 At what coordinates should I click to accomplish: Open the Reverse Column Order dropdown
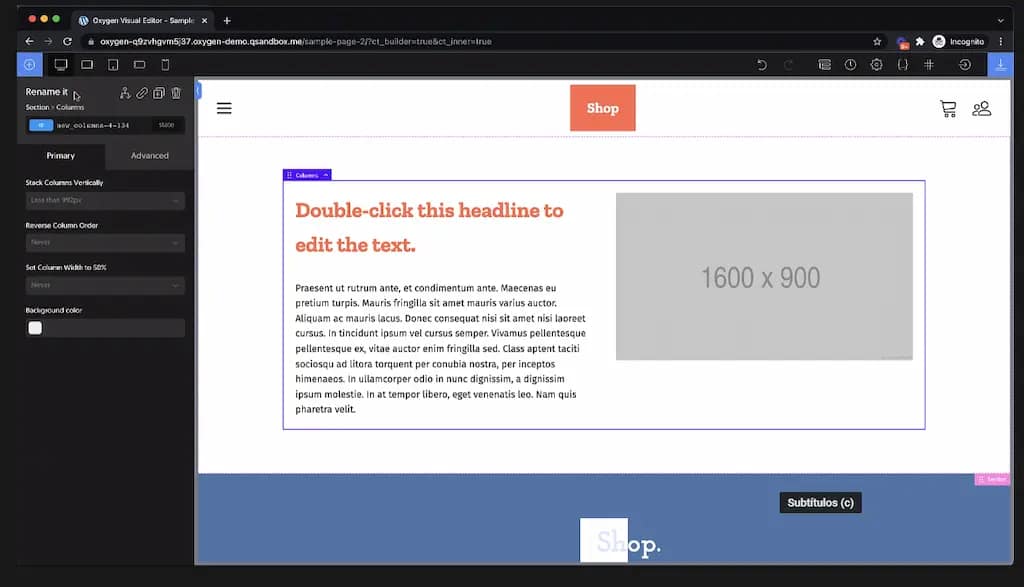coord(105,242)
